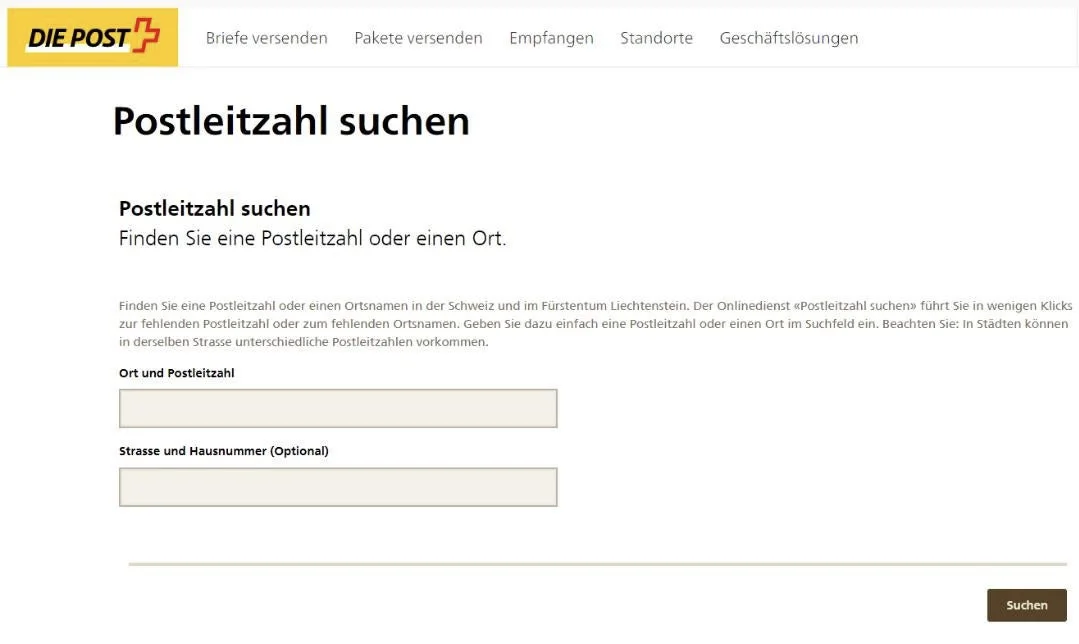Open the Briefe versenden menu
The image size is (1079, 644).
tap(266, 38)
